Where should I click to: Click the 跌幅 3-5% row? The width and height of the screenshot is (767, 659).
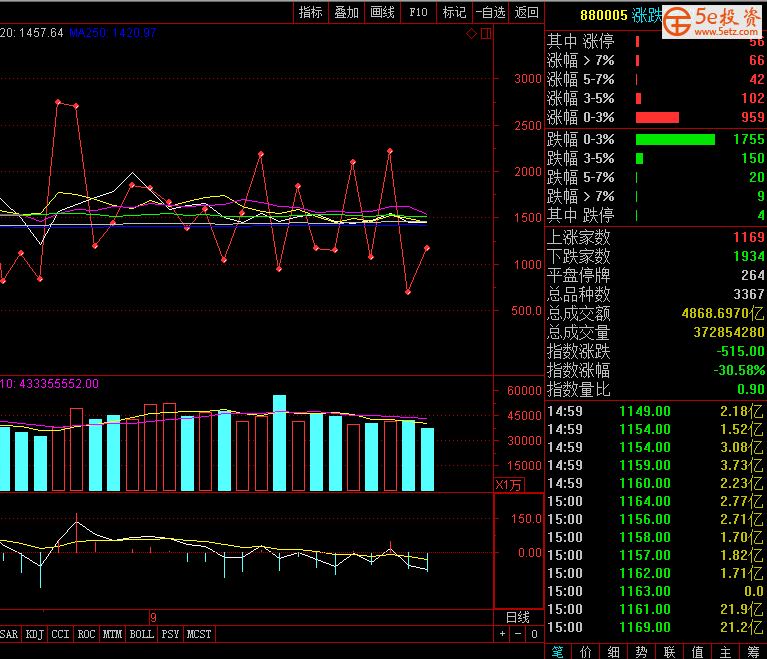(x=655, y=159)
